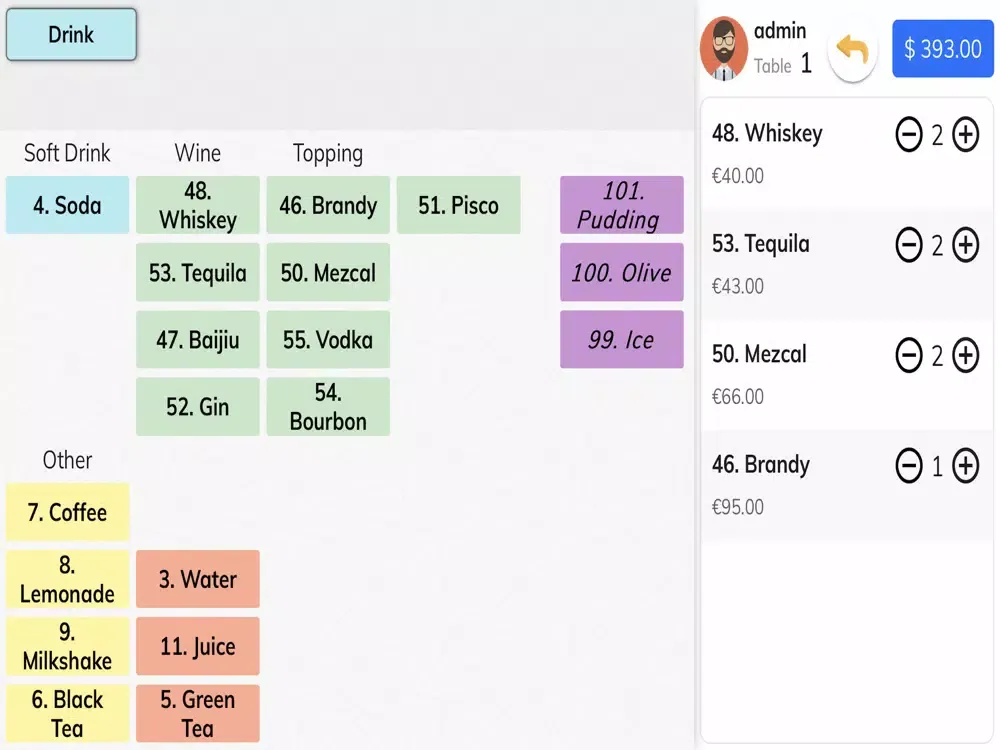Add 7. Coffee to the order
The image size is (1000, 750).
(67, 512)
